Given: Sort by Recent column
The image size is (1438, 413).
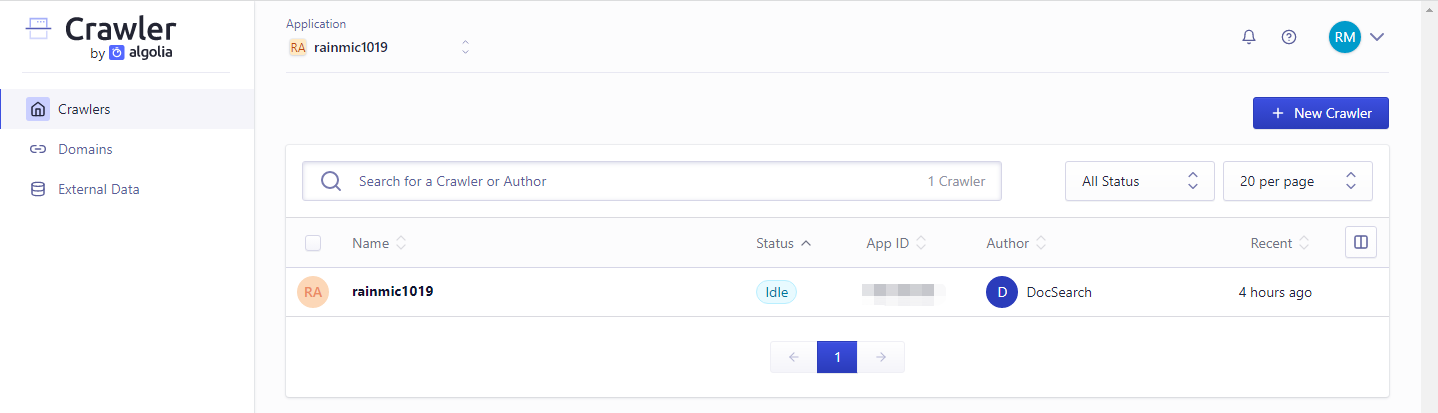Looking at the screenshot, I should [1280, 243].
